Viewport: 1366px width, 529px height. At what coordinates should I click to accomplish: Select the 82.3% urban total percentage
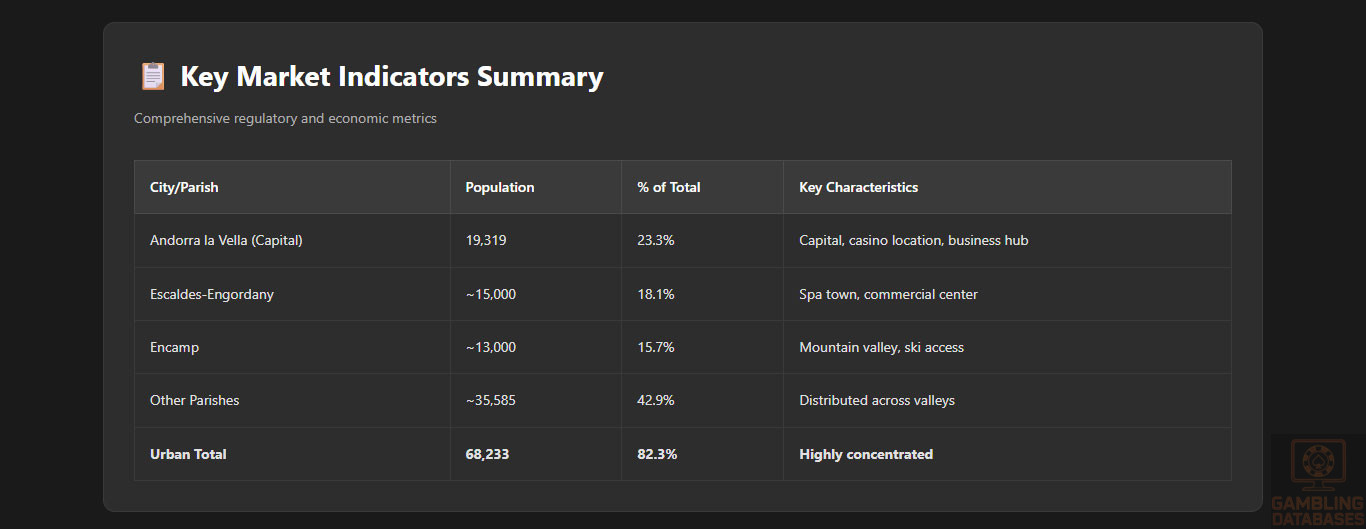click(x=657, y=454)
